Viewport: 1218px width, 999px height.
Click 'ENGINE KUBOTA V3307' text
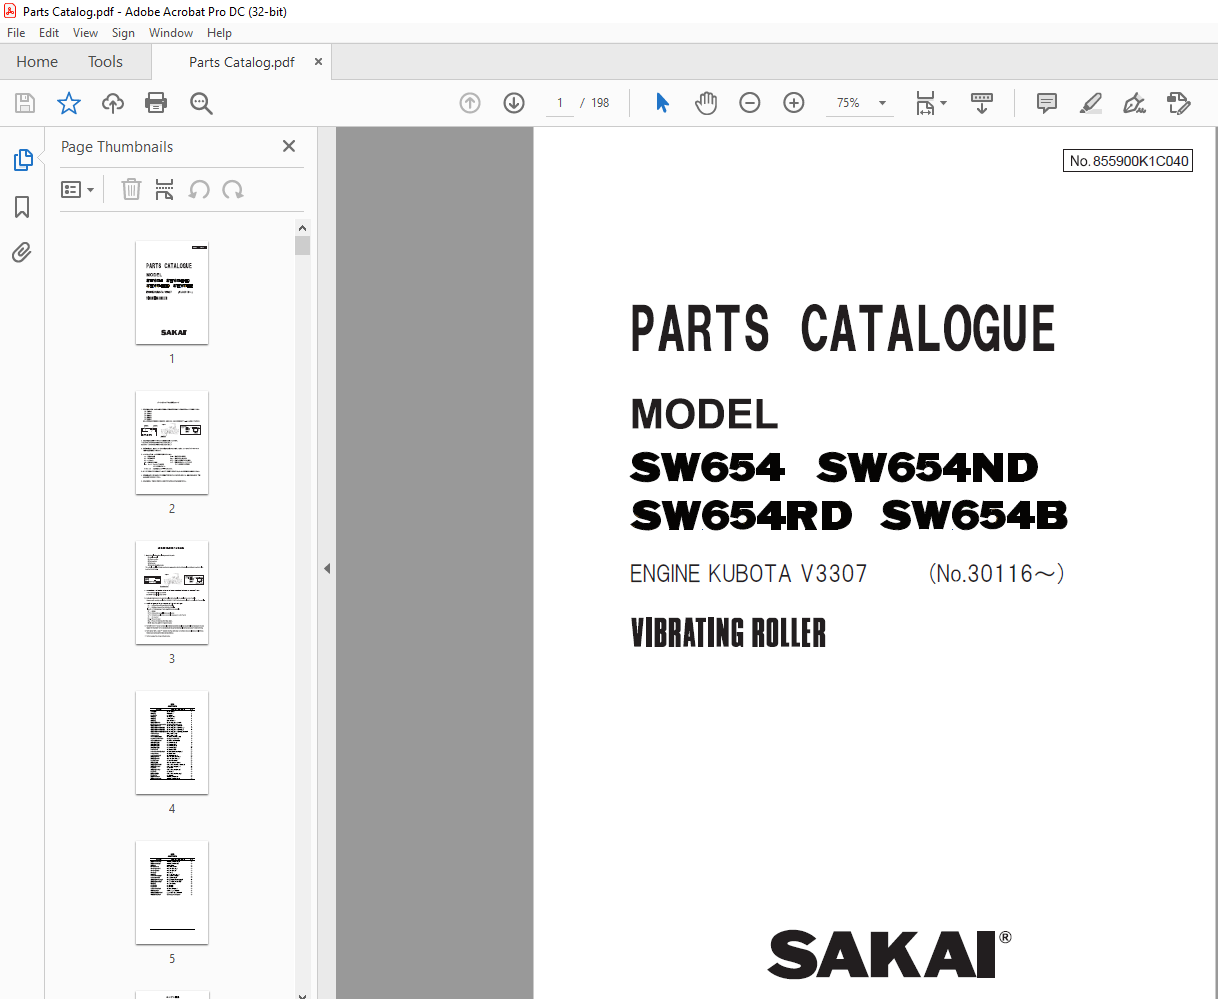coord(748,574)
